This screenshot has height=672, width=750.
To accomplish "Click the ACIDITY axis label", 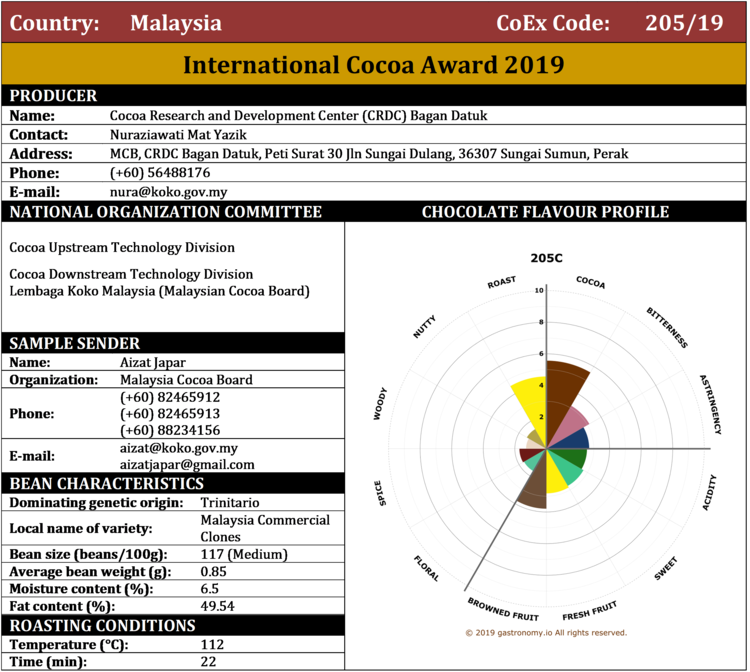I will pos(709,492).
